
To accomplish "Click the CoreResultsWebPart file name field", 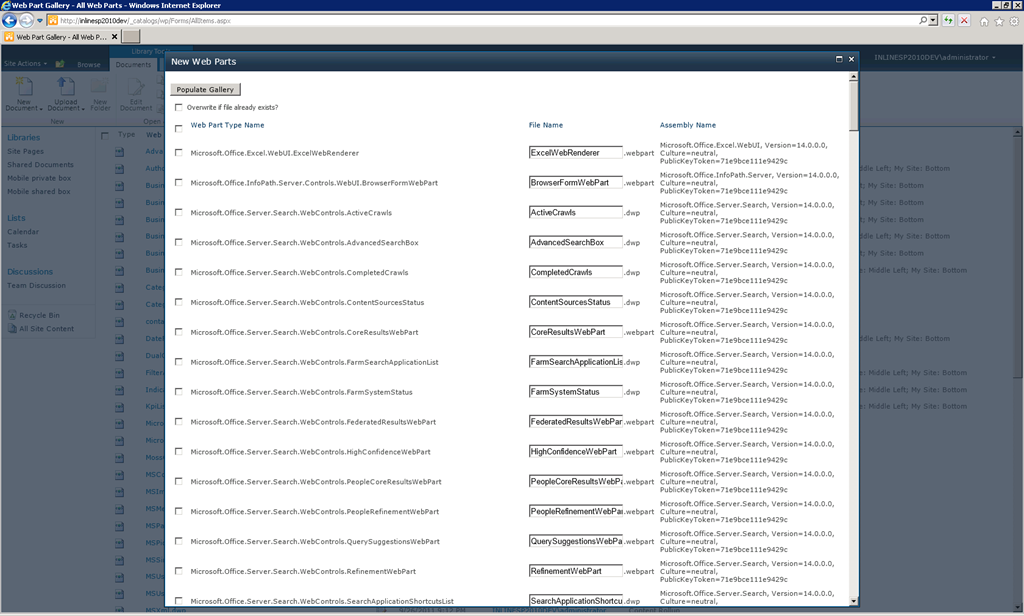I will [575, 332].
